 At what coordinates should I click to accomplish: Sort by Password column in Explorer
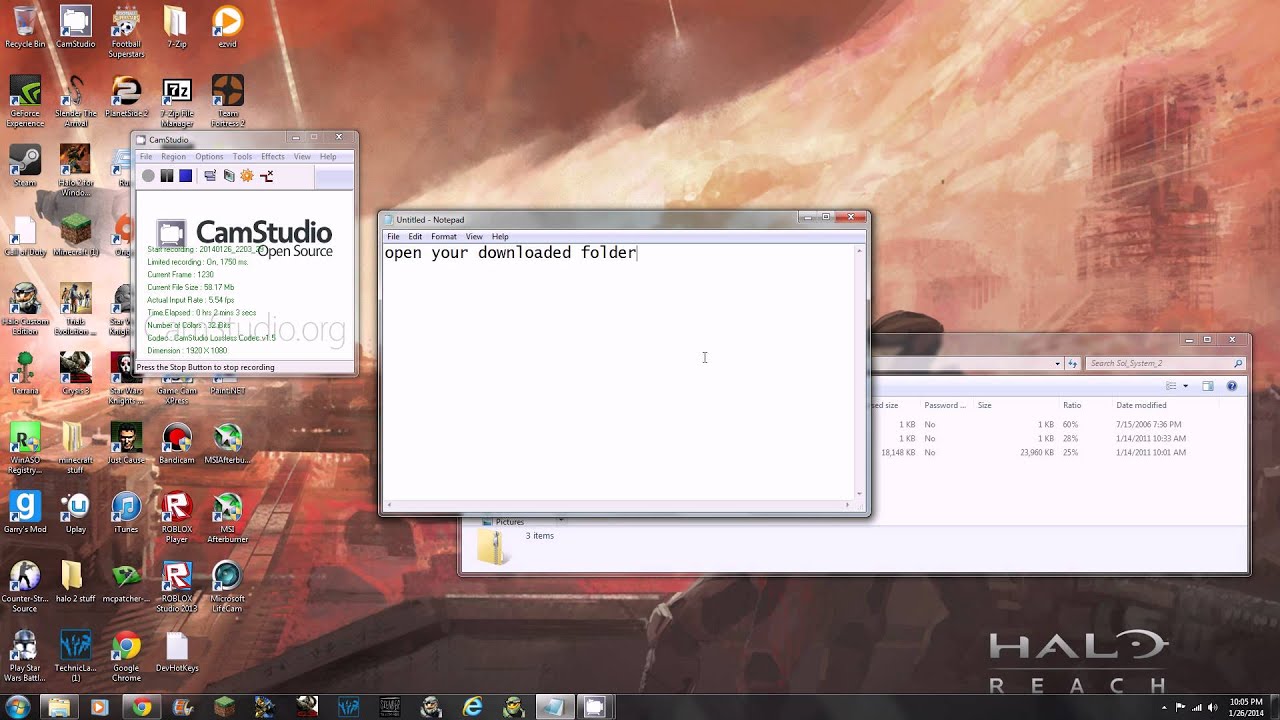click(945, 405)
